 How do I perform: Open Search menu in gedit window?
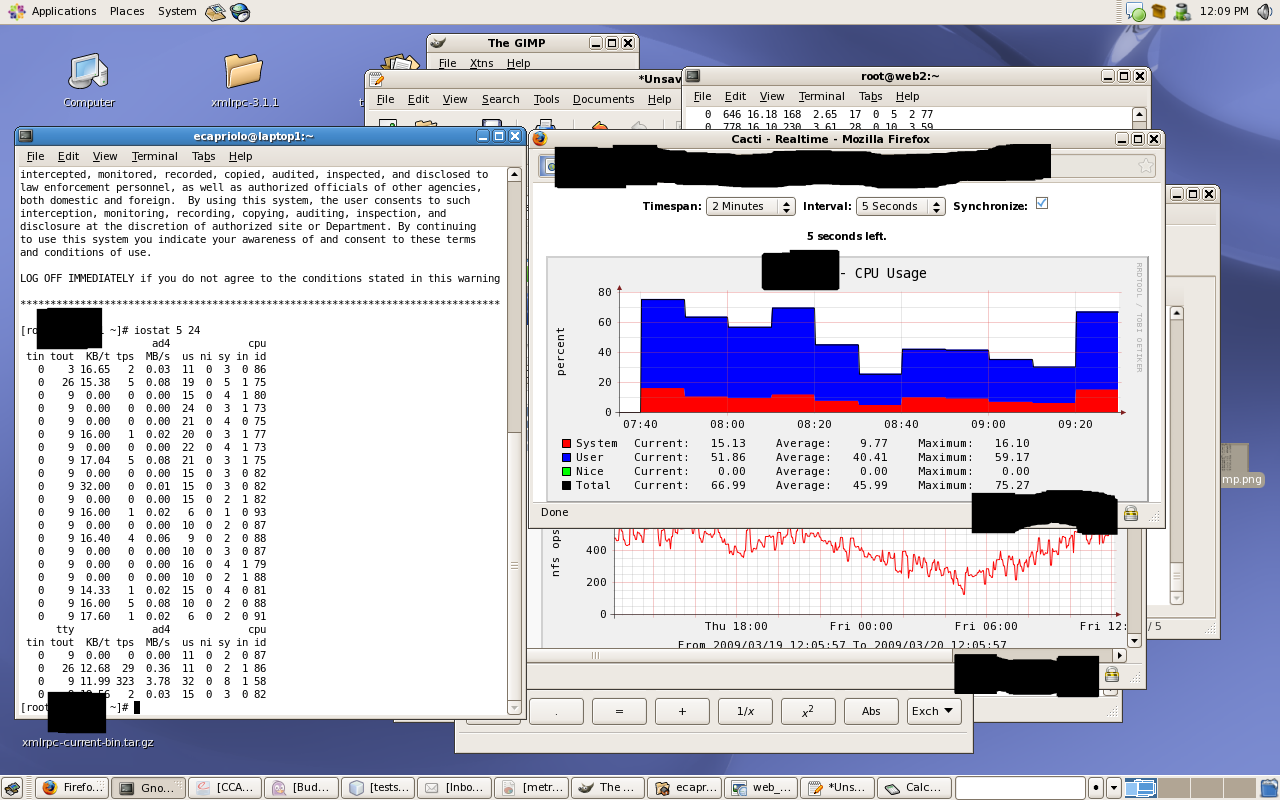pos(500,99)
